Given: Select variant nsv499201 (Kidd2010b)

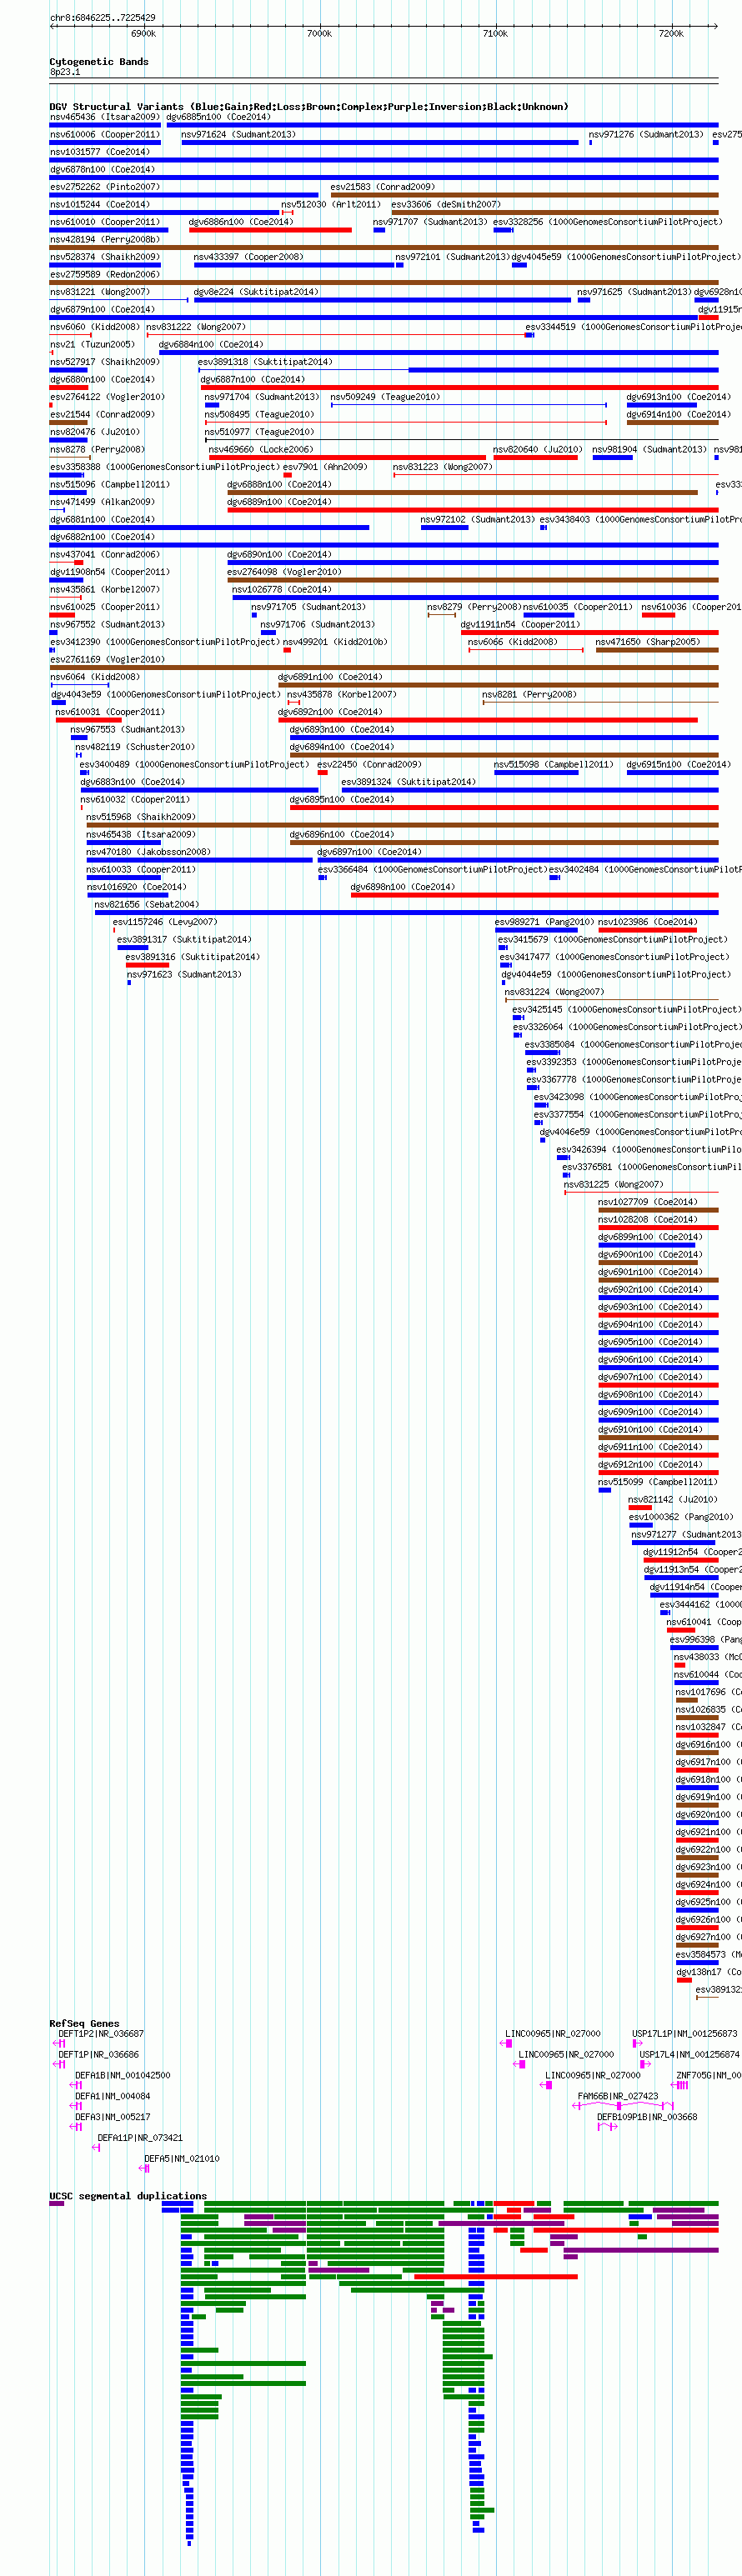Looking at the screenshot, I should coord(335,642).
